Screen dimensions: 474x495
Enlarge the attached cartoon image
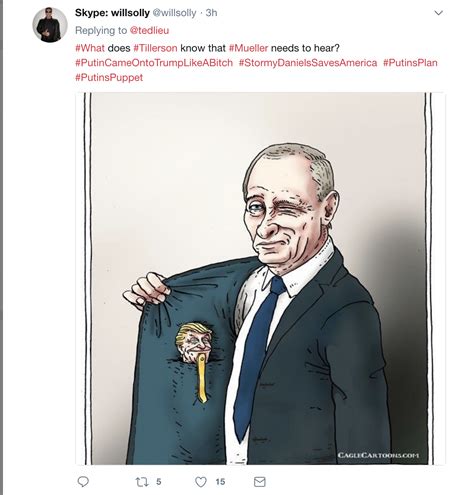point(260,278)
